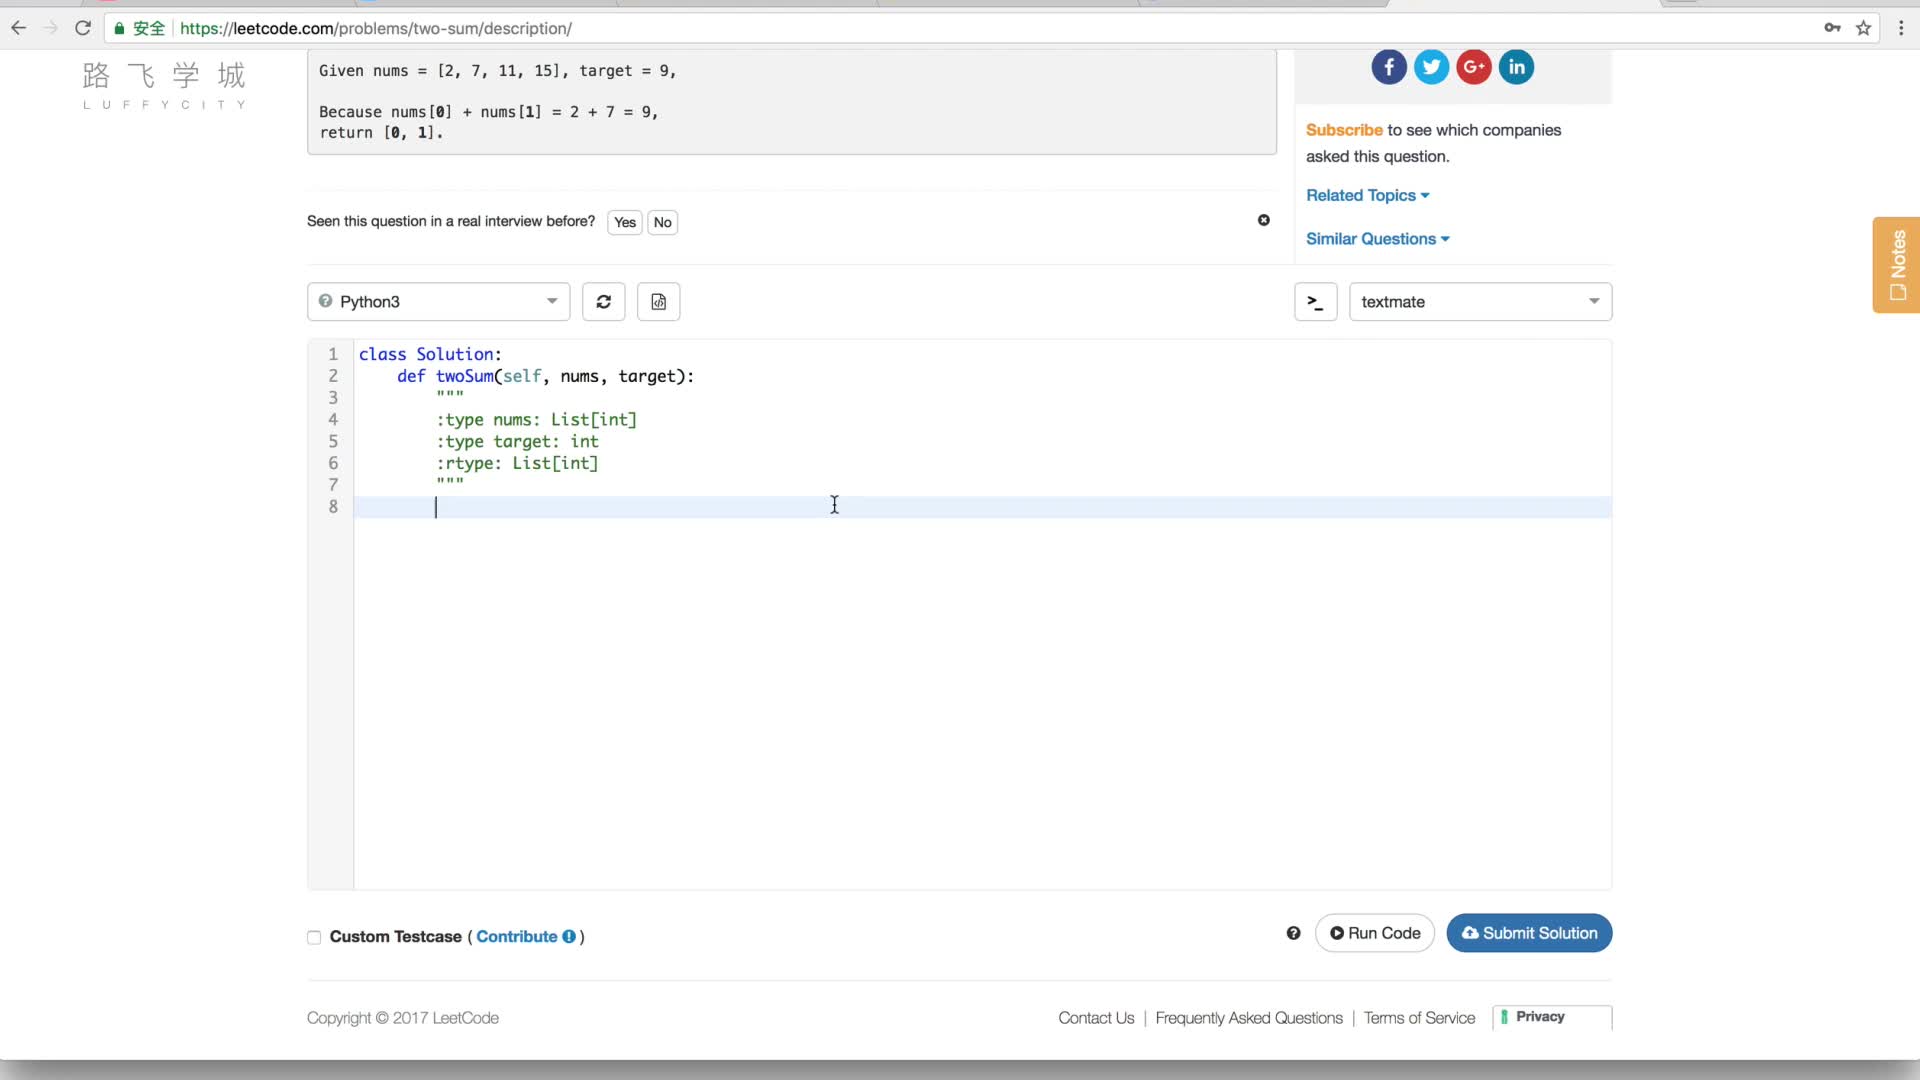
Task: Expand Similar Questions
Action: pyautogui.click(x=1377, y=239)
